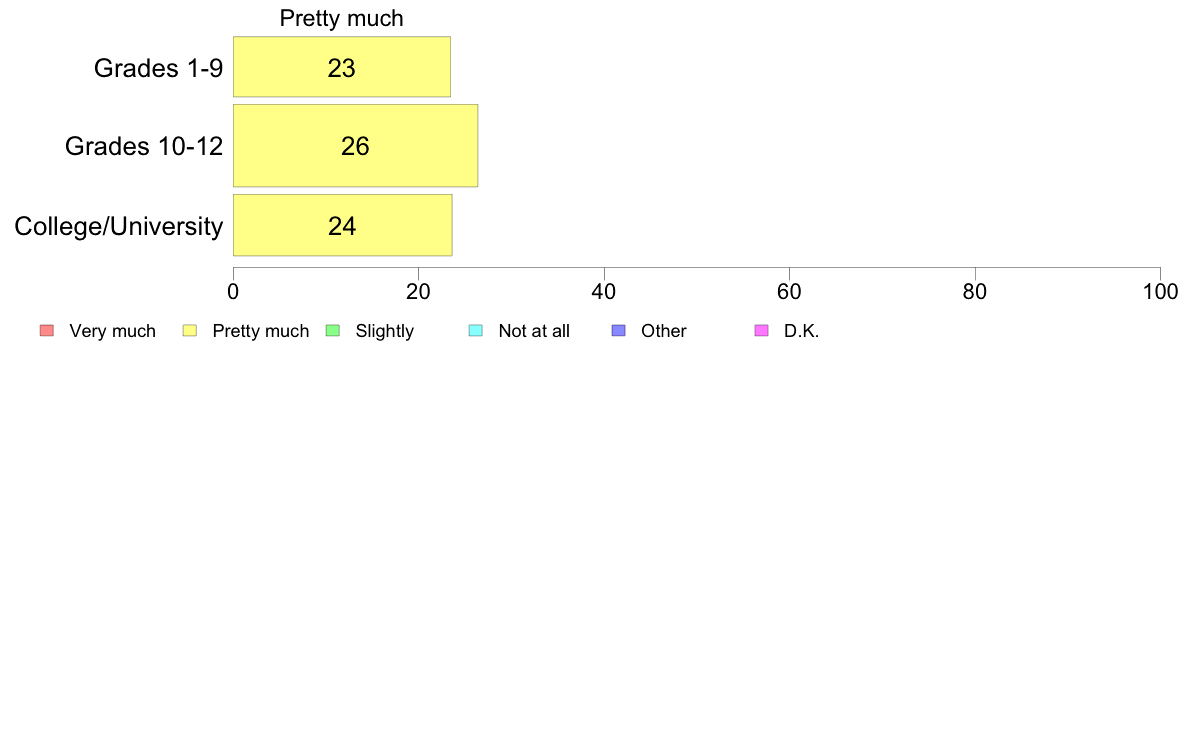Click the Very much legend label
Viewport: 1188px width, 736px height.
click(113, 331)
